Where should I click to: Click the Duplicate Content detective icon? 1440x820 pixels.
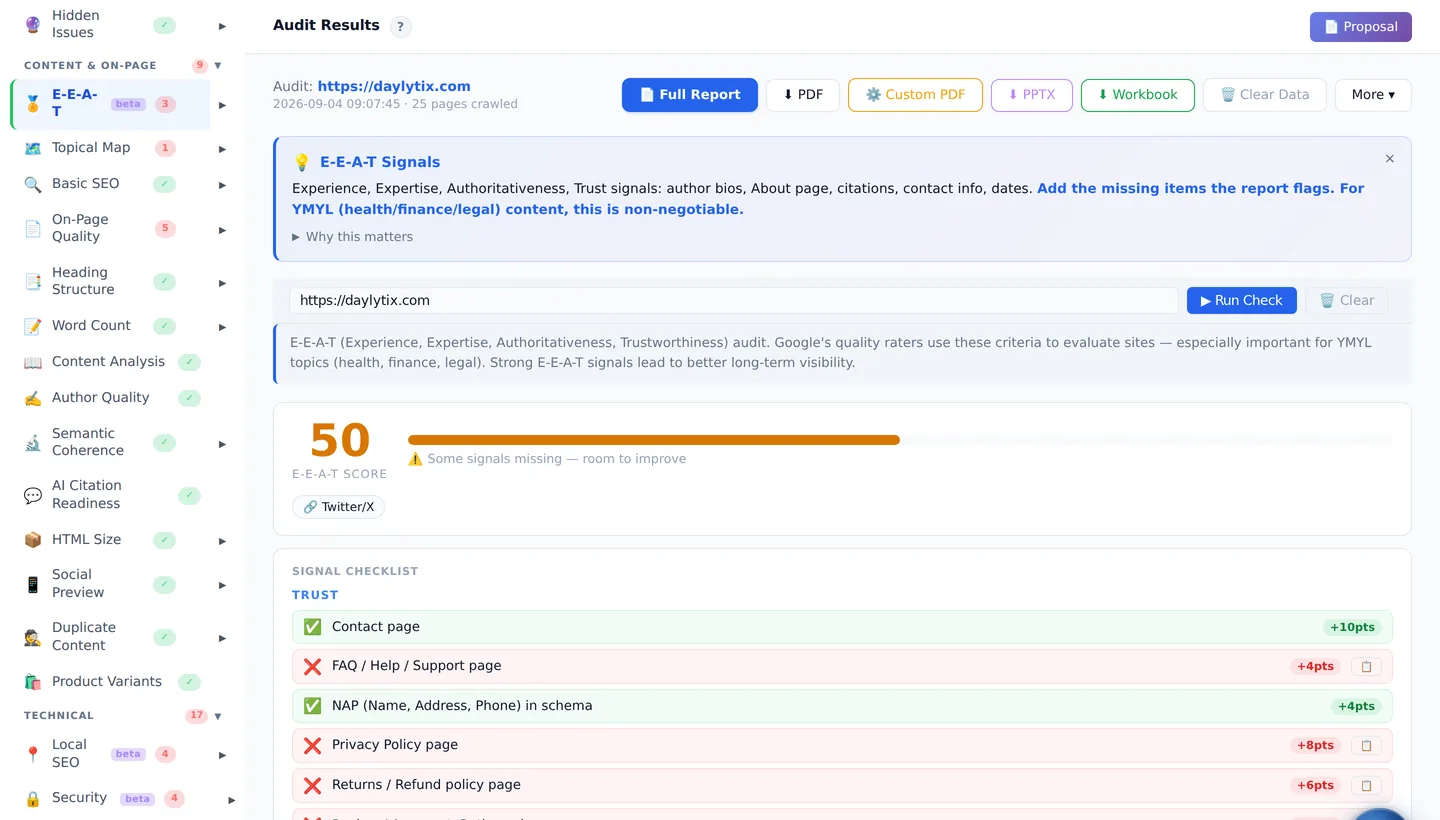(33, 637)
